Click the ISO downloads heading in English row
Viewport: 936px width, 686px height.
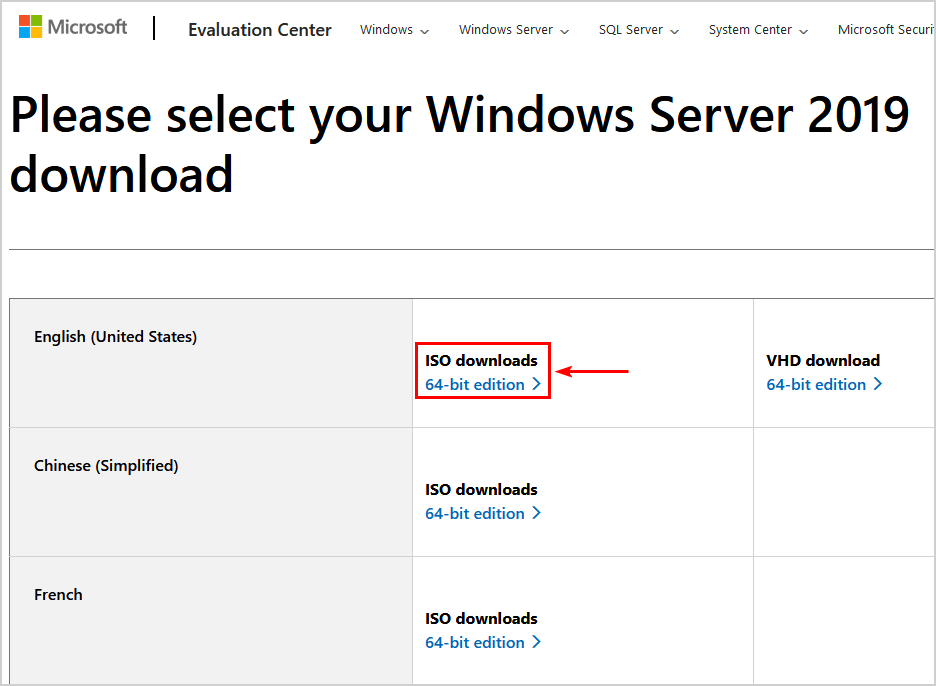(481, 361)
